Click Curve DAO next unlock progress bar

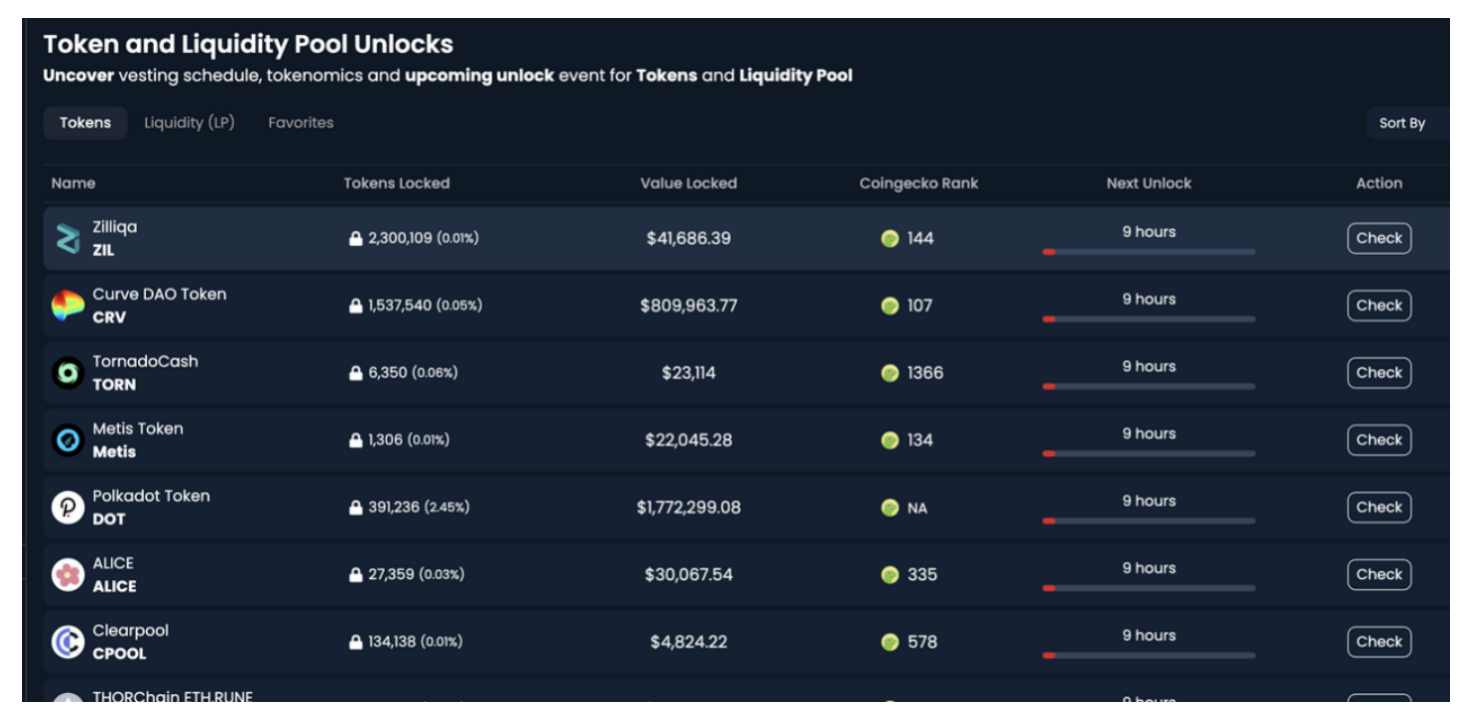[1149, 319]
